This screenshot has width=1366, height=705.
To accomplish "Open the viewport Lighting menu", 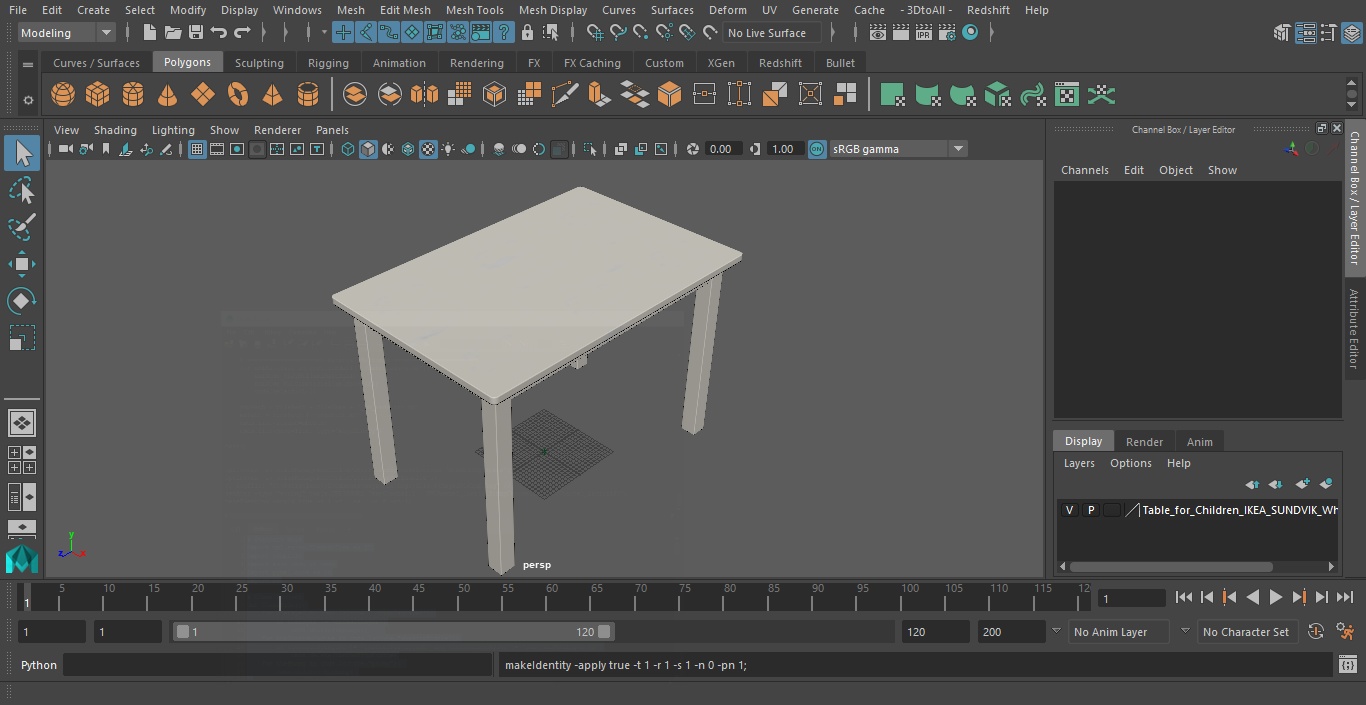I will [x=173, y=130].
